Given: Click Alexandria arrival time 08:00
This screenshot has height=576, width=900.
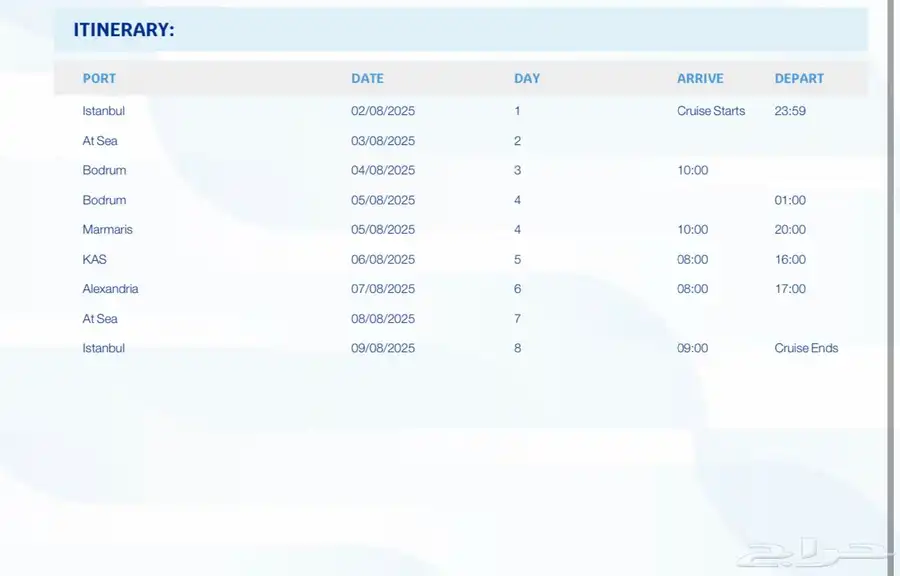Looking at the screenshot, I should (692, 289).
